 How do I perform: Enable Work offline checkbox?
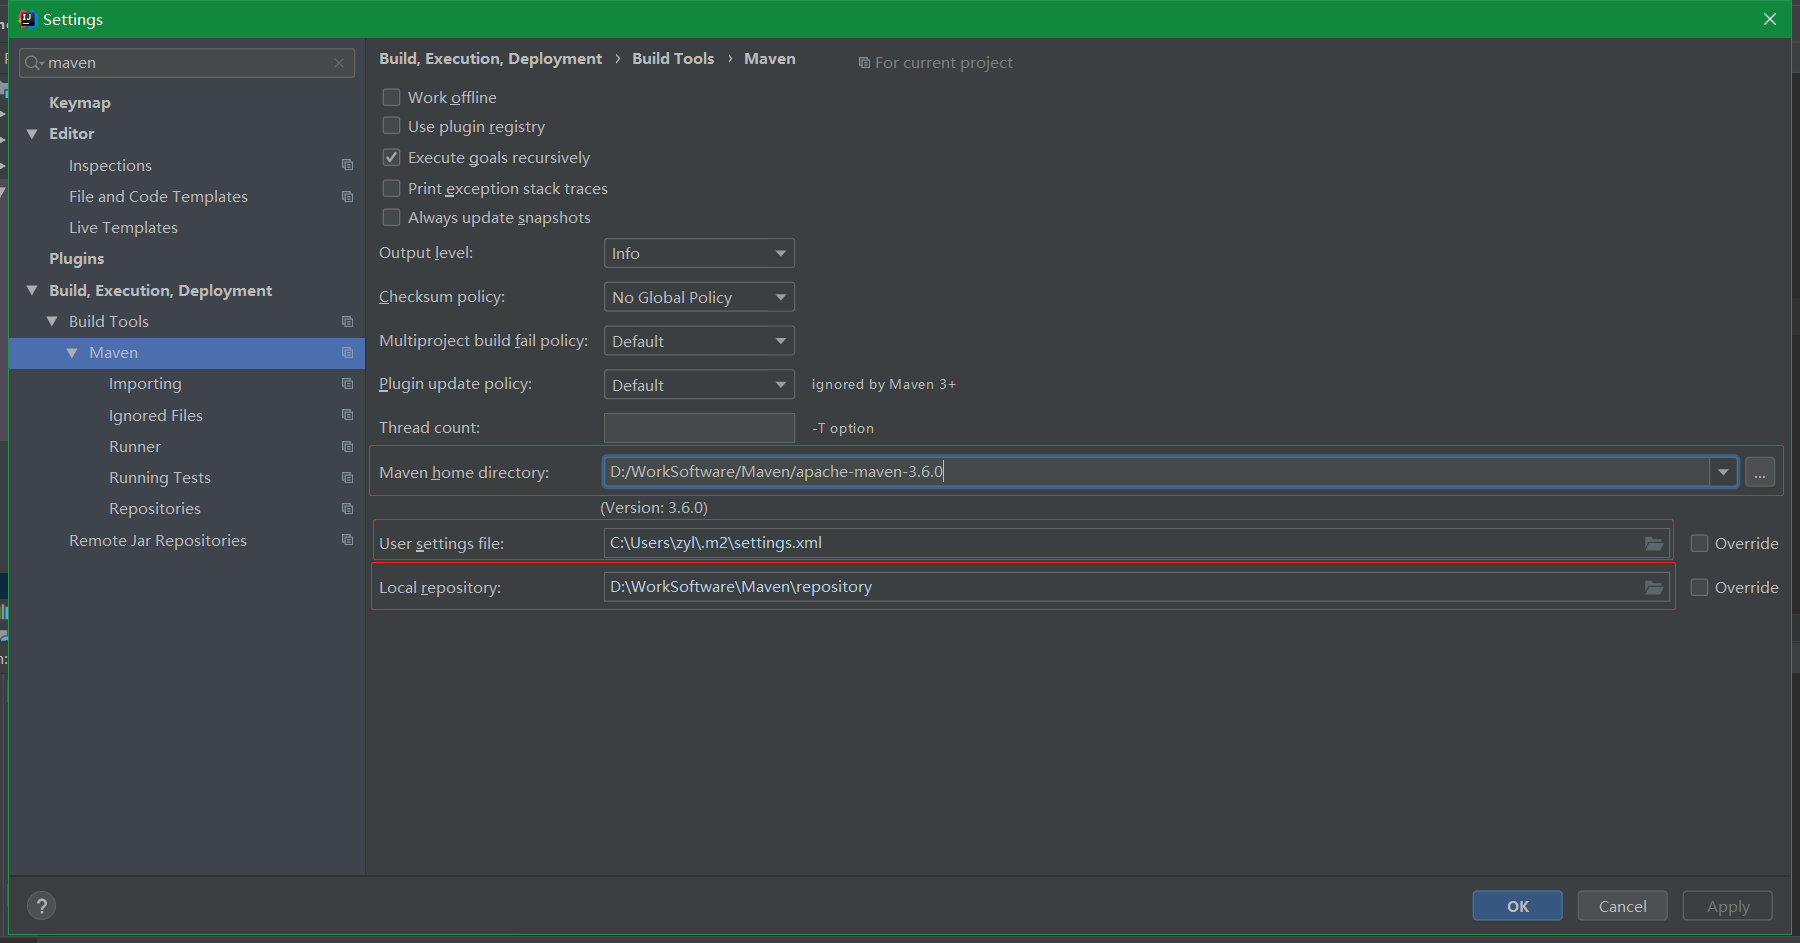coord(391,97)
